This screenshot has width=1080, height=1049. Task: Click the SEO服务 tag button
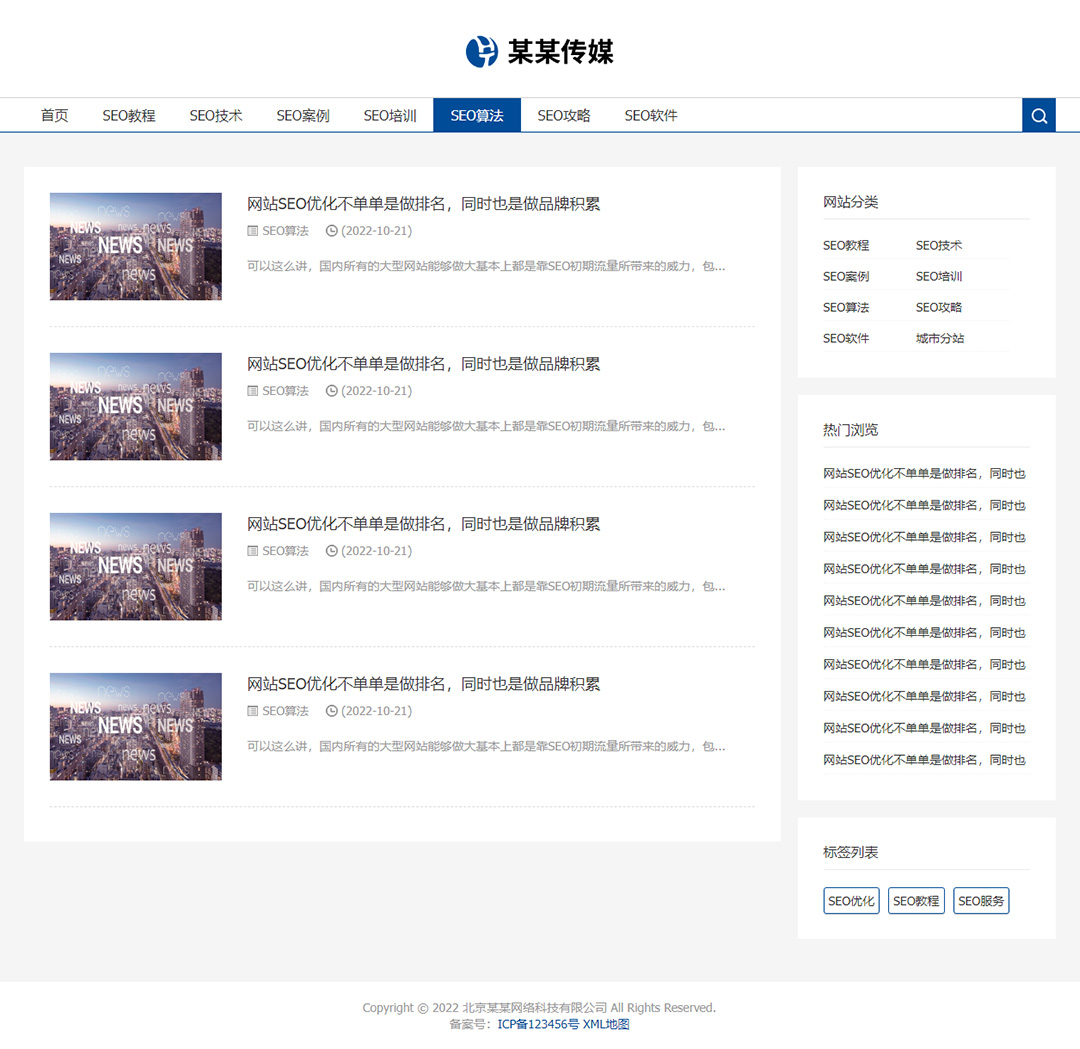point(981,901)
